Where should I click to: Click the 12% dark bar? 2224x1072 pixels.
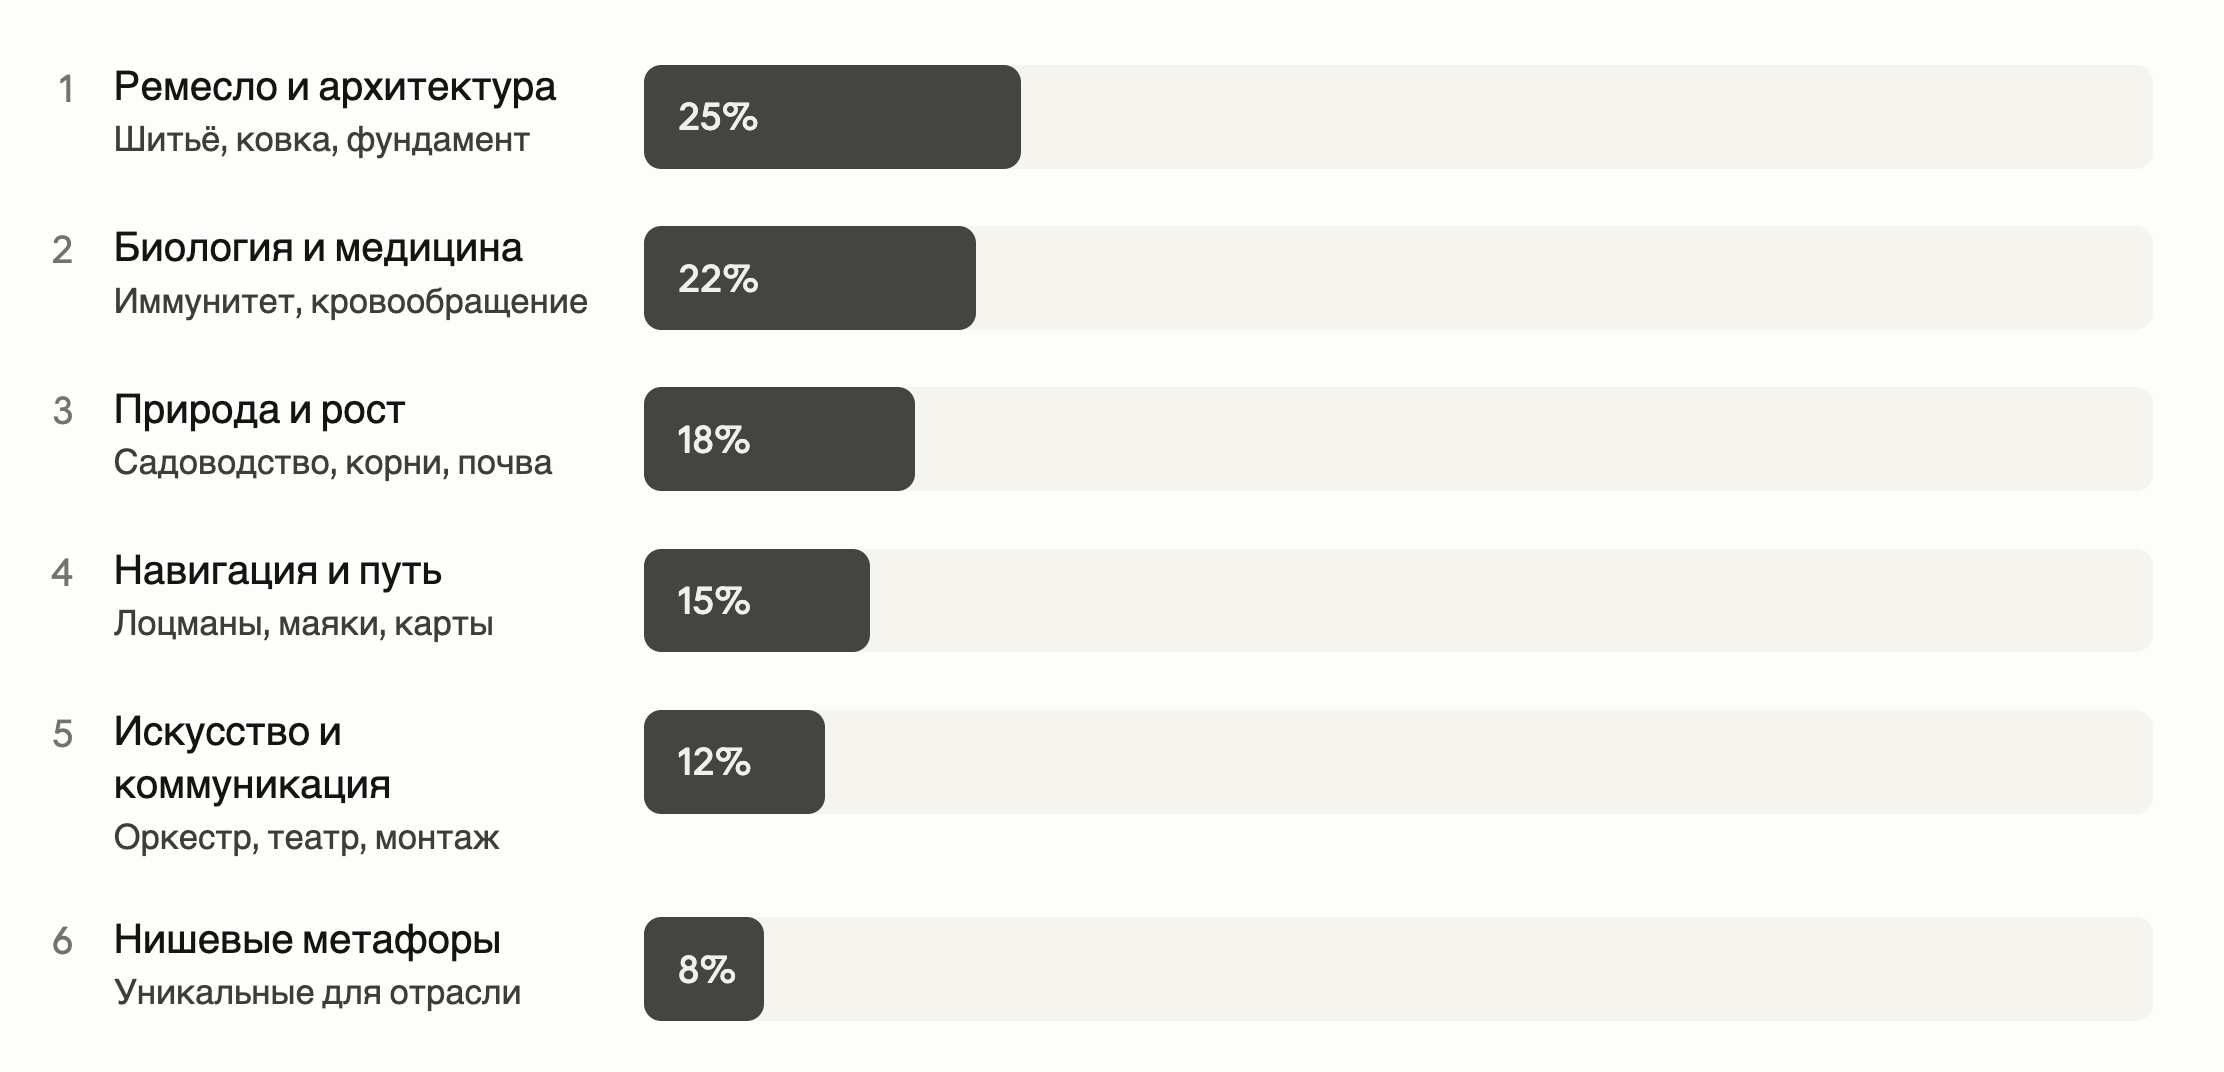[734, 762]
